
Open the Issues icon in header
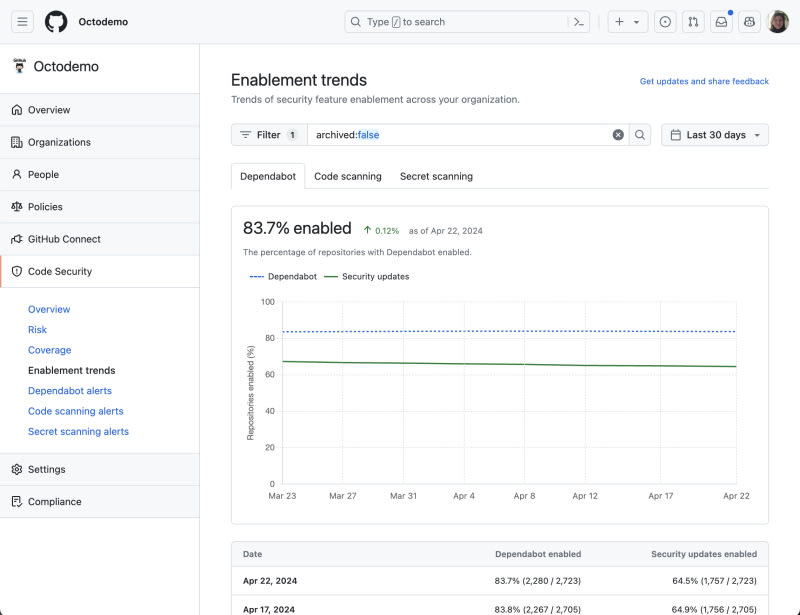(665, 22)
